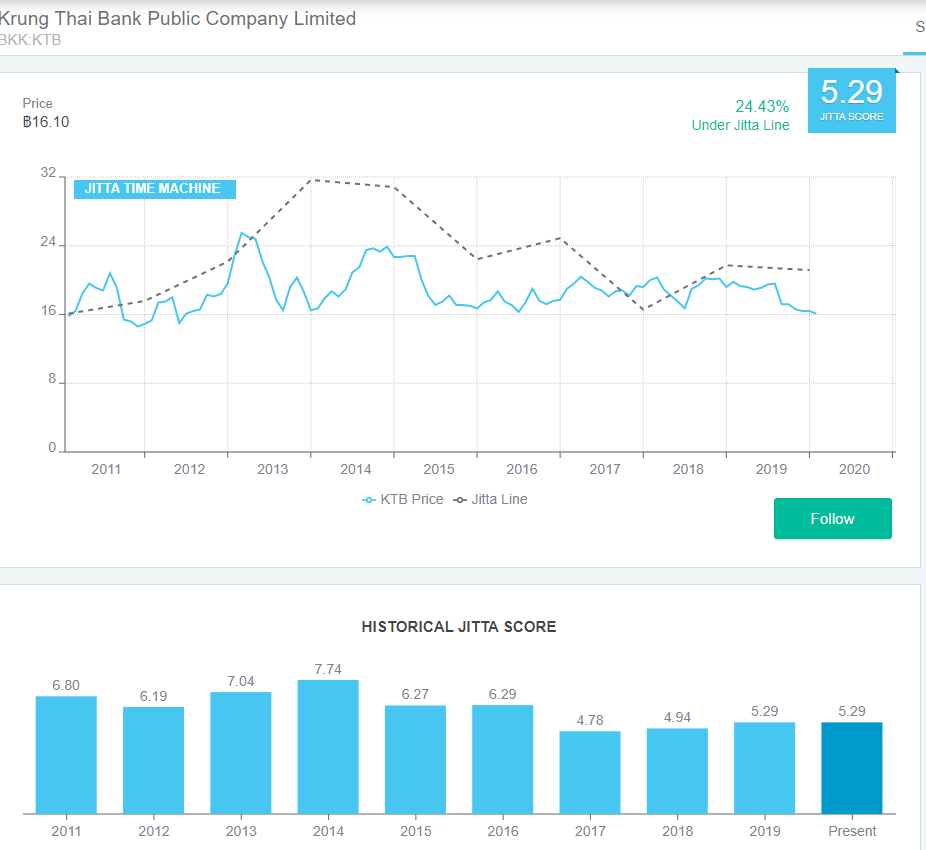Viewport: 926px width, 850px height.
Task: Click the 2017 label on price chart axis
Action: coord(605,469)
